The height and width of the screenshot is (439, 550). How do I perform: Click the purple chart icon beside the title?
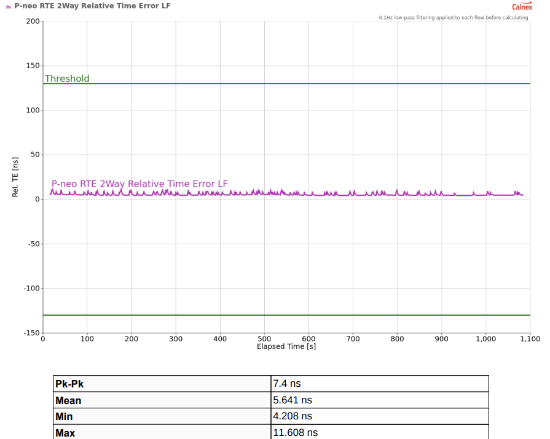[x=8, y=6]
